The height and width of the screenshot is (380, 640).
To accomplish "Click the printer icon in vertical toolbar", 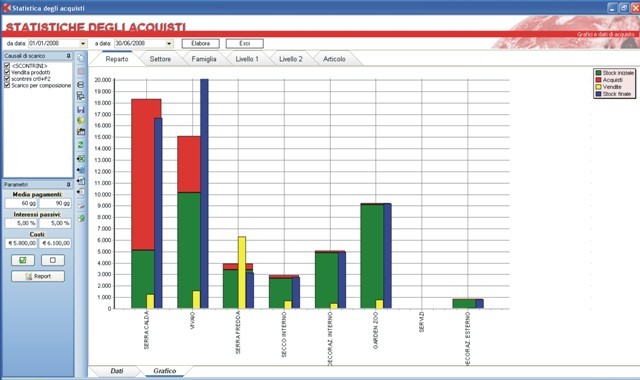I will click(x=81, y=205).
